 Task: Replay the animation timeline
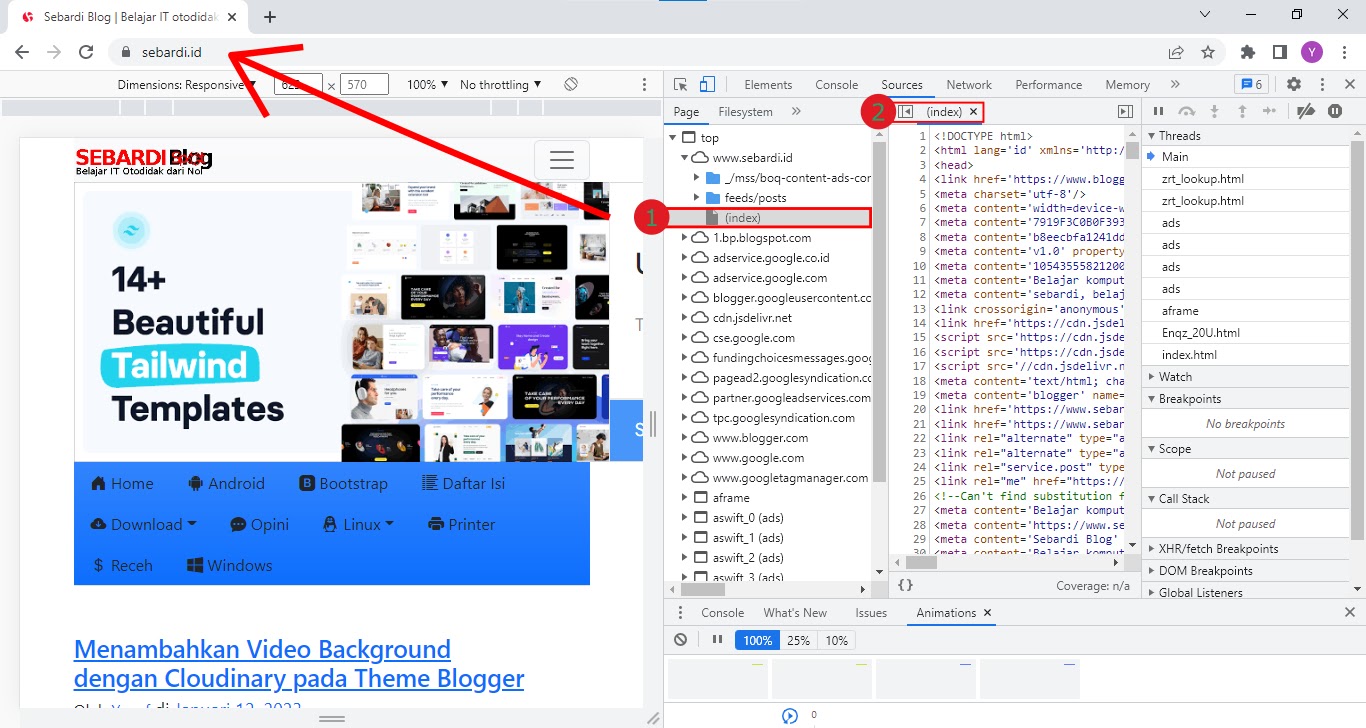[790, 715]
